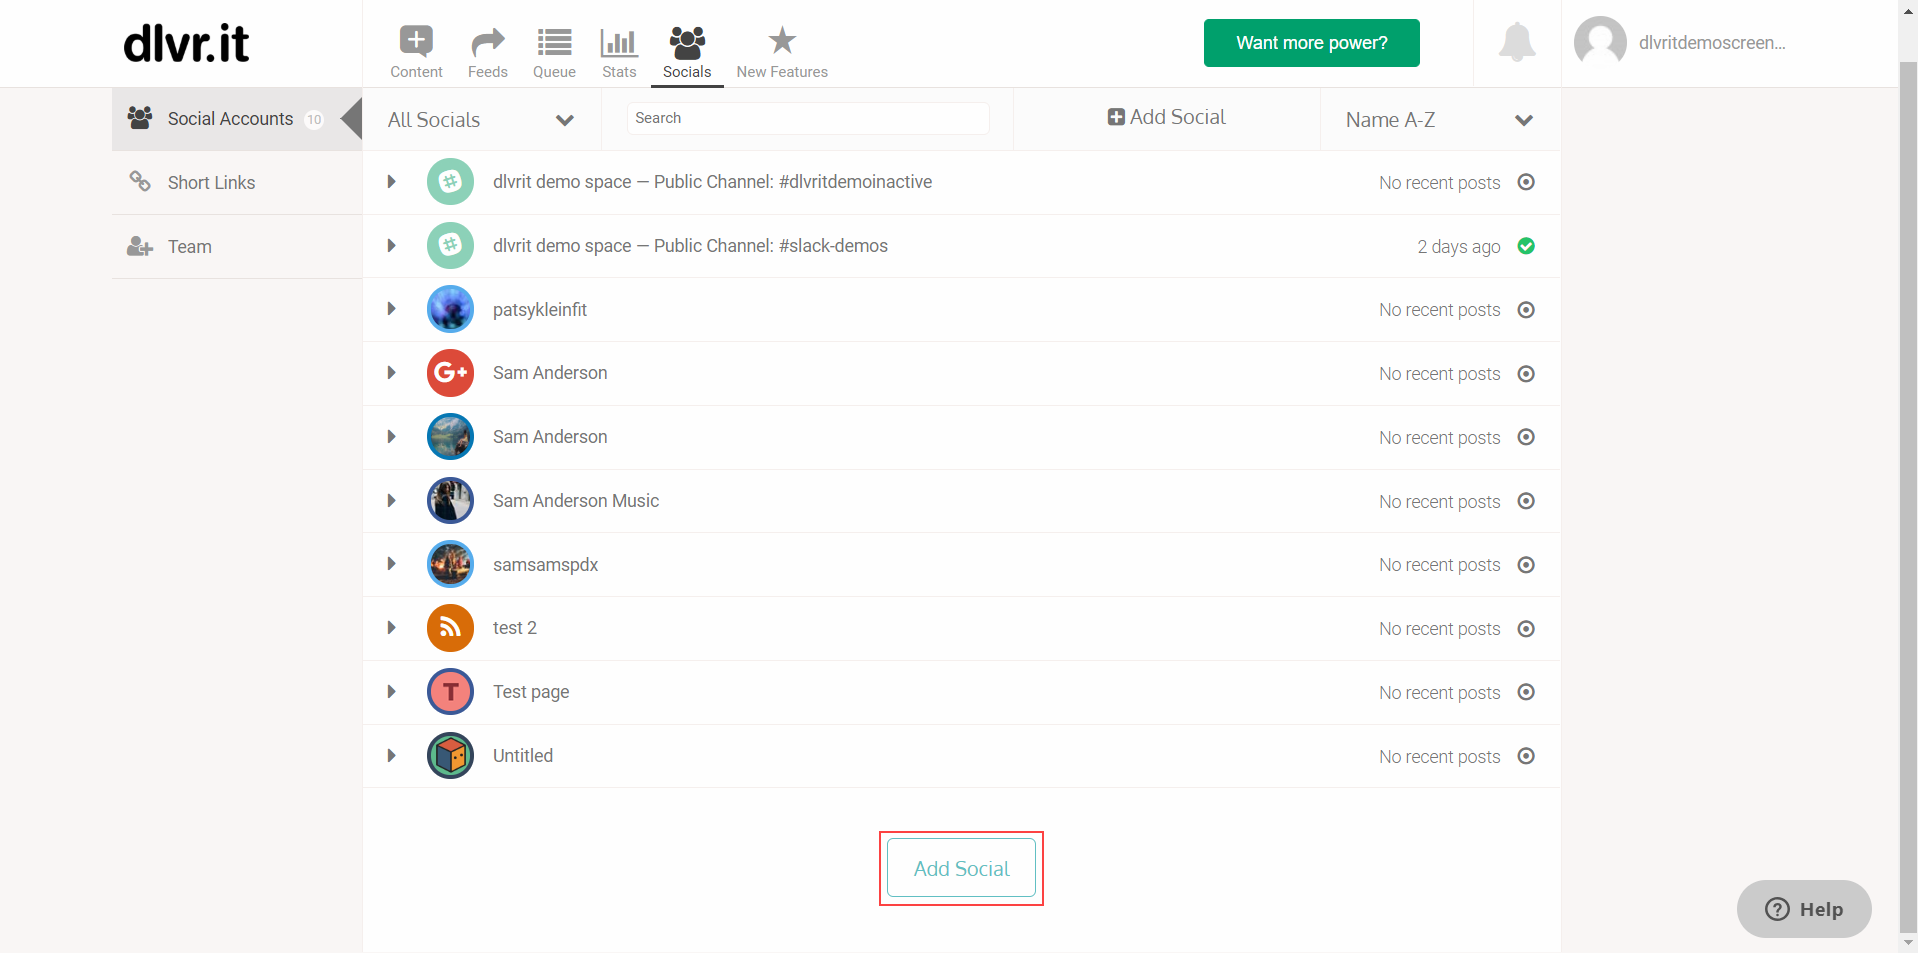Toggle status circle for test 2
Screen dimensions: 1918x953
(x=1526, y=629)
